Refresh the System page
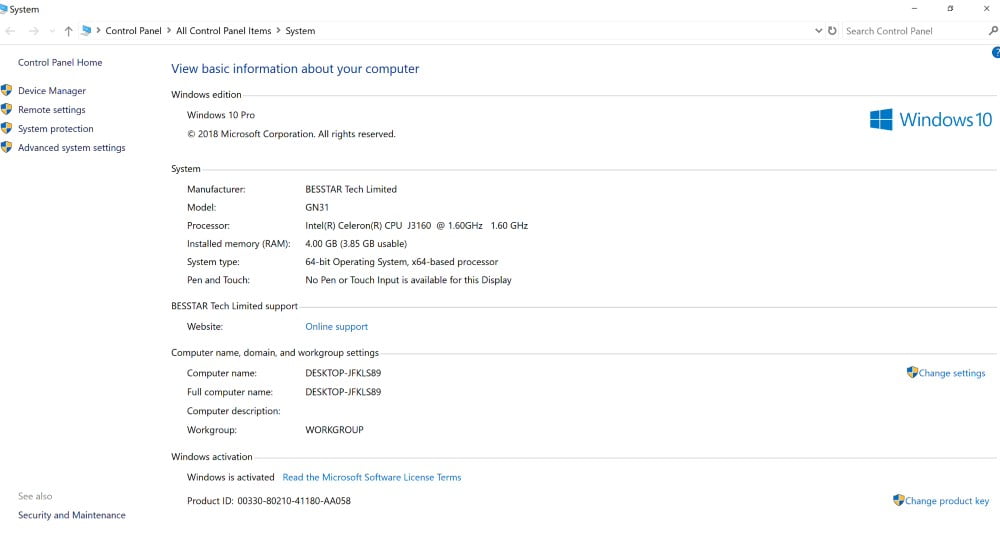This screenshot has width=1000, height=535. (x=832, y=31)
